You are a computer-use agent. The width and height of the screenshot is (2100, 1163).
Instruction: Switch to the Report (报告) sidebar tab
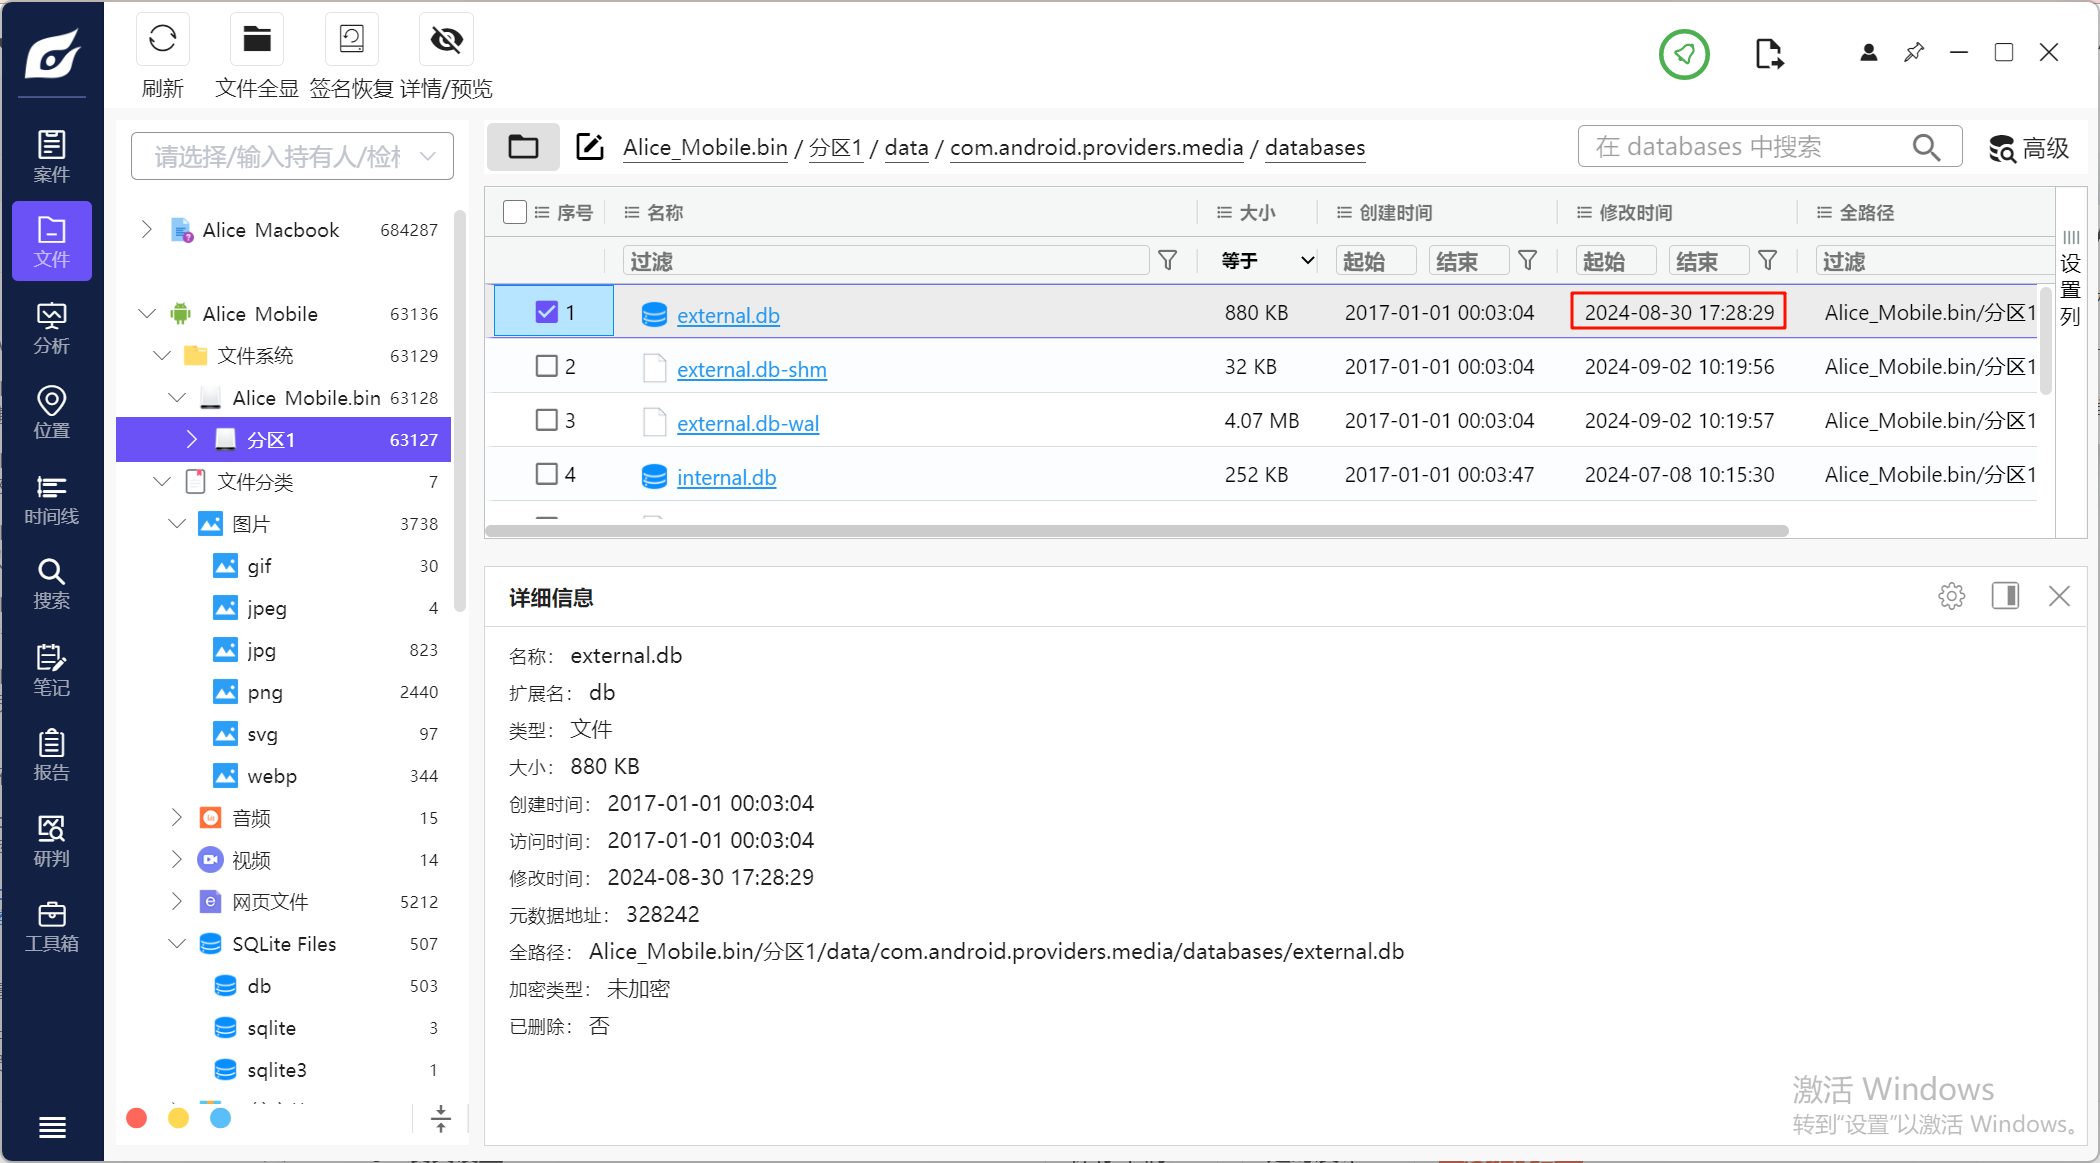[x=52, y=755]
